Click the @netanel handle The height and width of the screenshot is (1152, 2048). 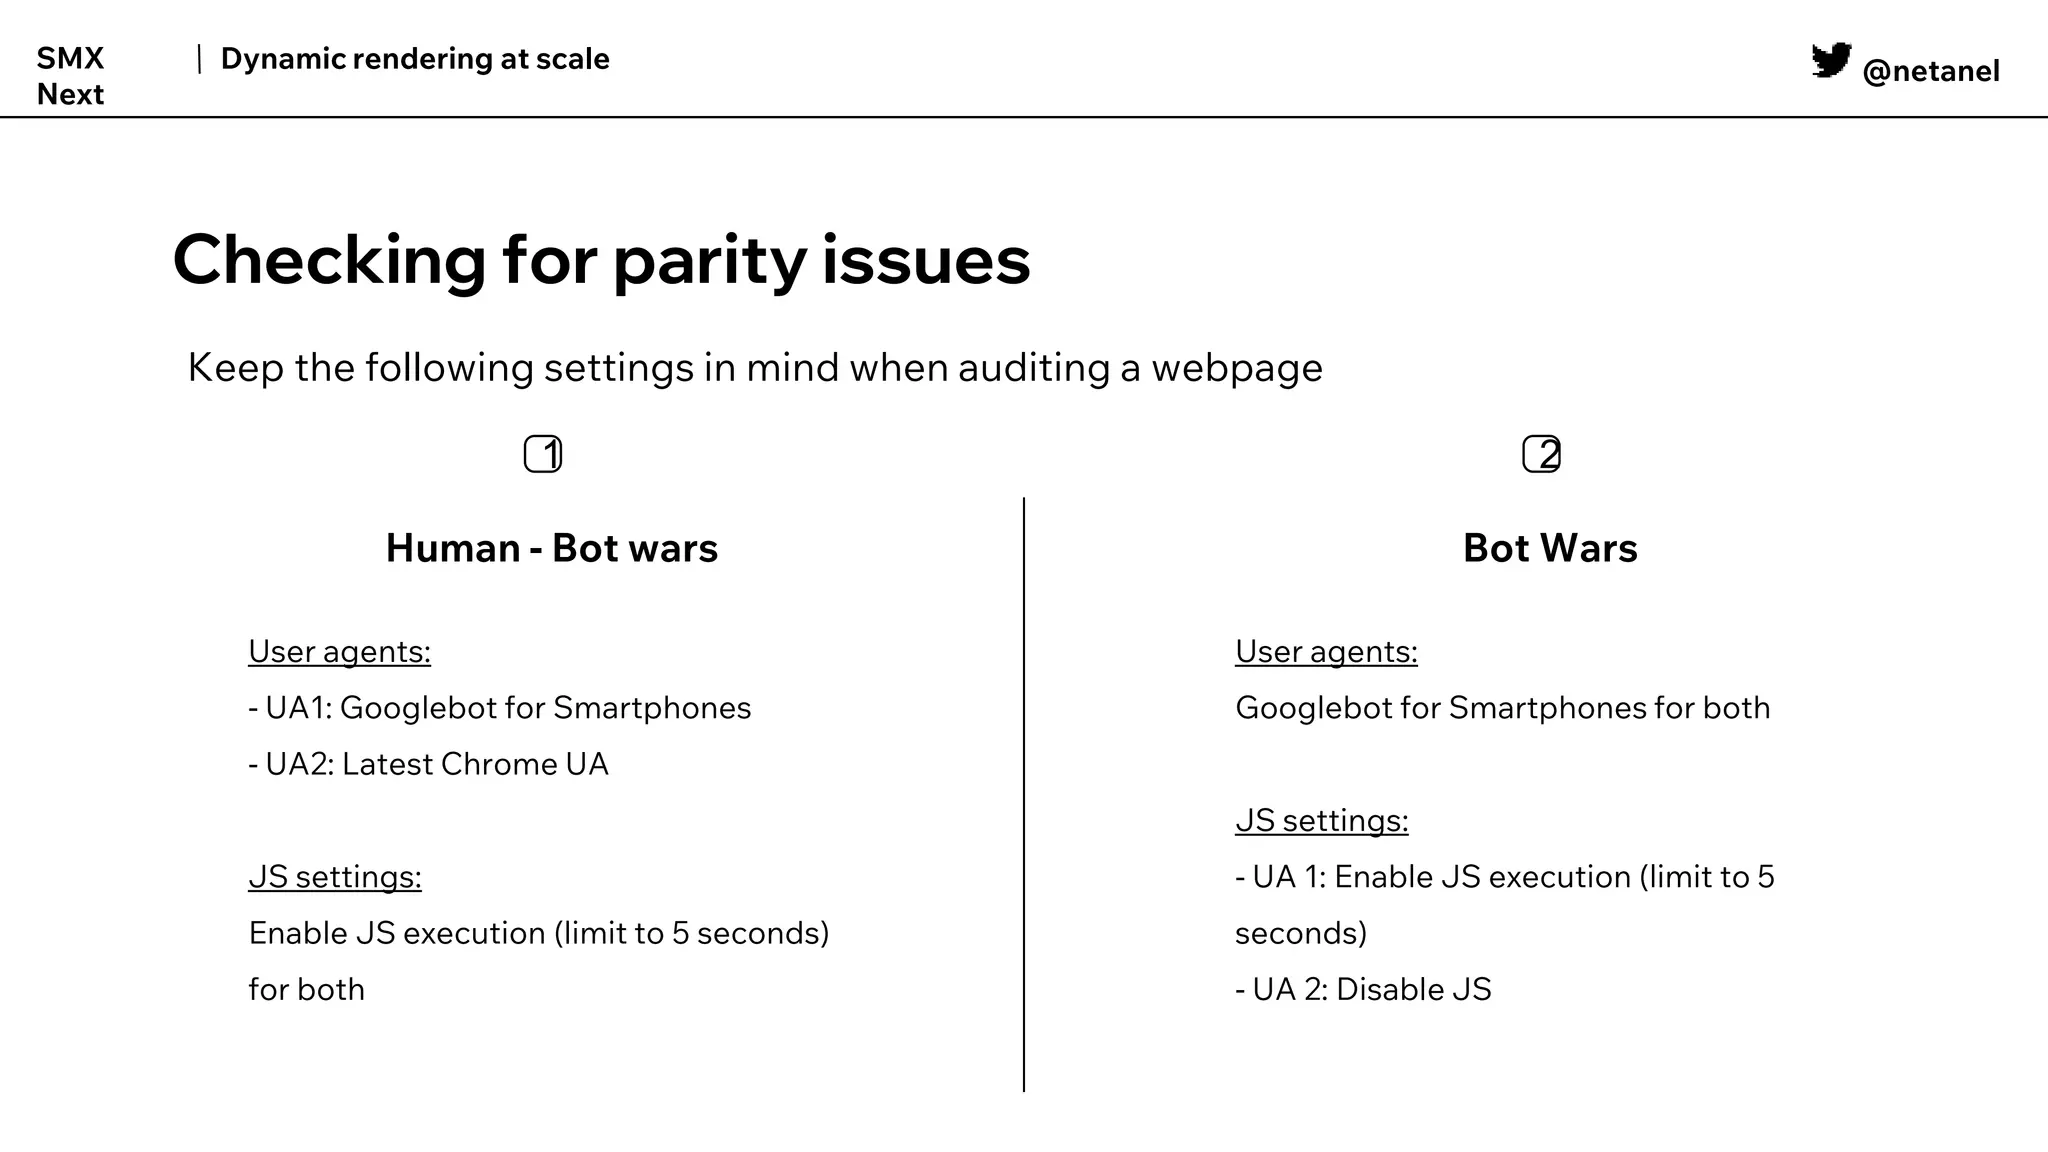[x=1931, y=71]
